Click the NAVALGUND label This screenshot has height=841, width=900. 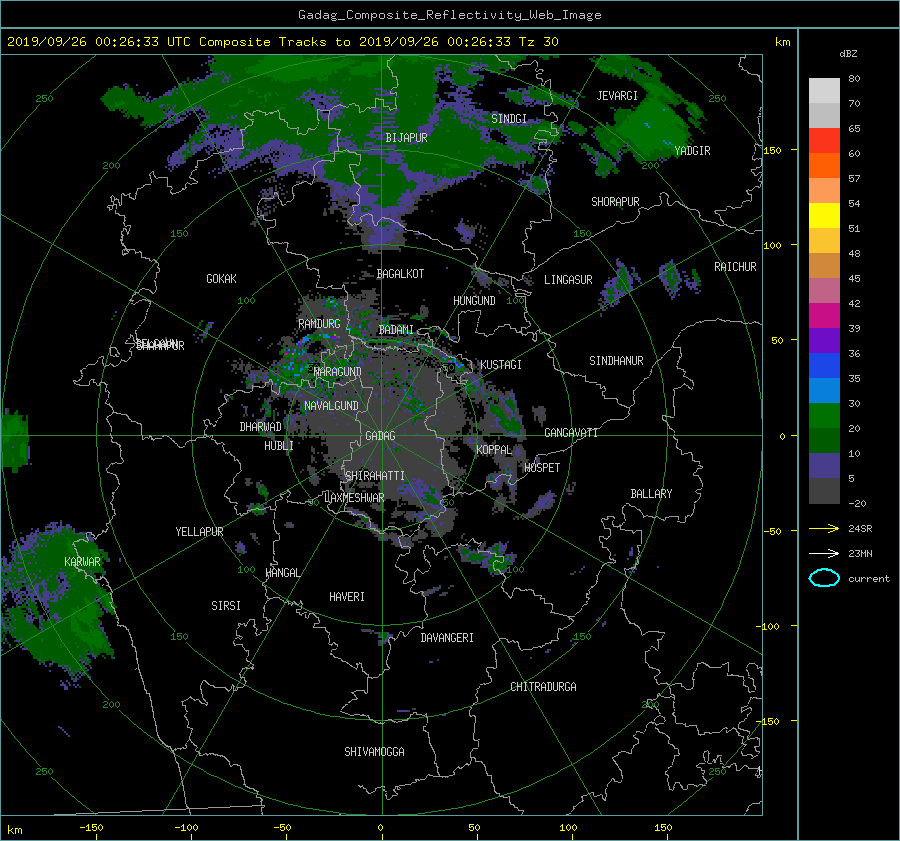[x=331, y=406]
